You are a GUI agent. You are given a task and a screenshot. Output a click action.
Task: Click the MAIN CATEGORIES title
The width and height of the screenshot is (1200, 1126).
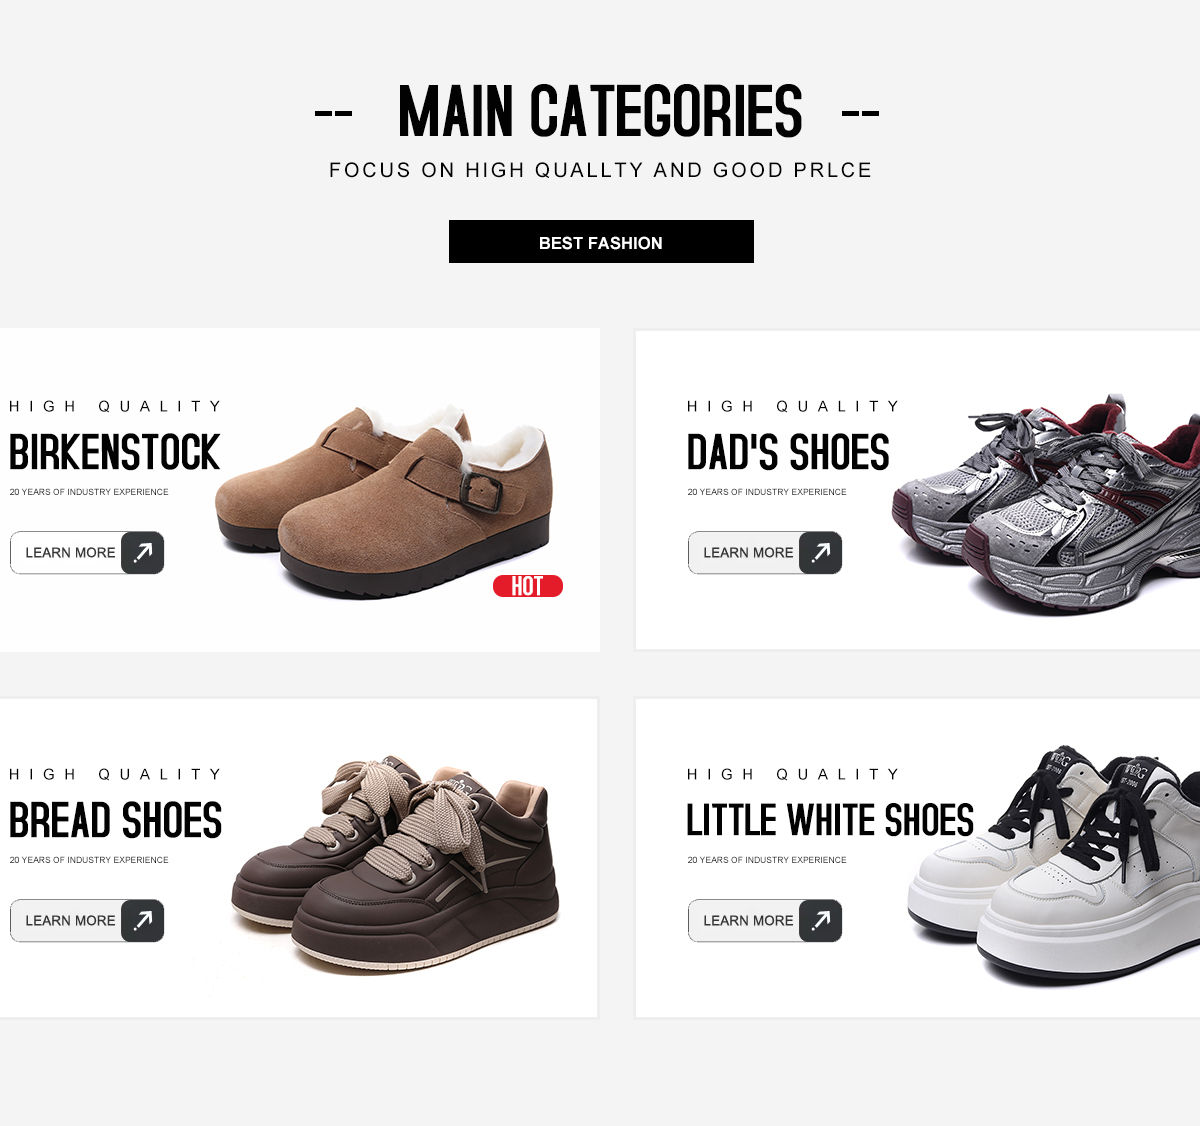point(600,111)
